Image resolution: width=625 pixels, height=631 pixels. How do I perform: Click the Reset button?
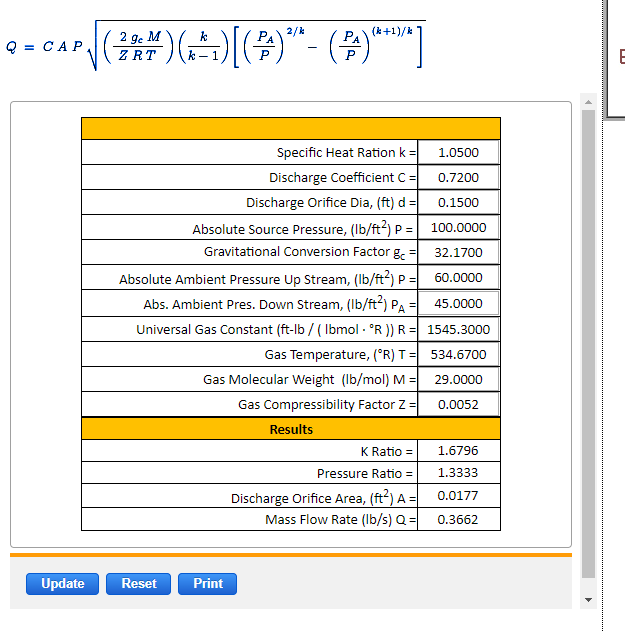click(x=138, y=584)
